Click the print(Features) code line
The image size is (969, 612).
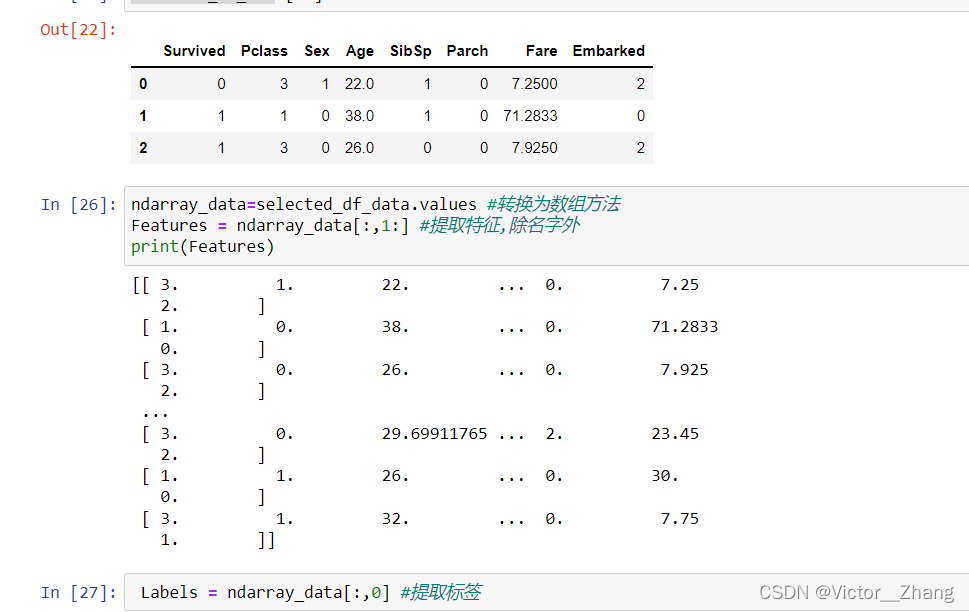pos(202,247)
